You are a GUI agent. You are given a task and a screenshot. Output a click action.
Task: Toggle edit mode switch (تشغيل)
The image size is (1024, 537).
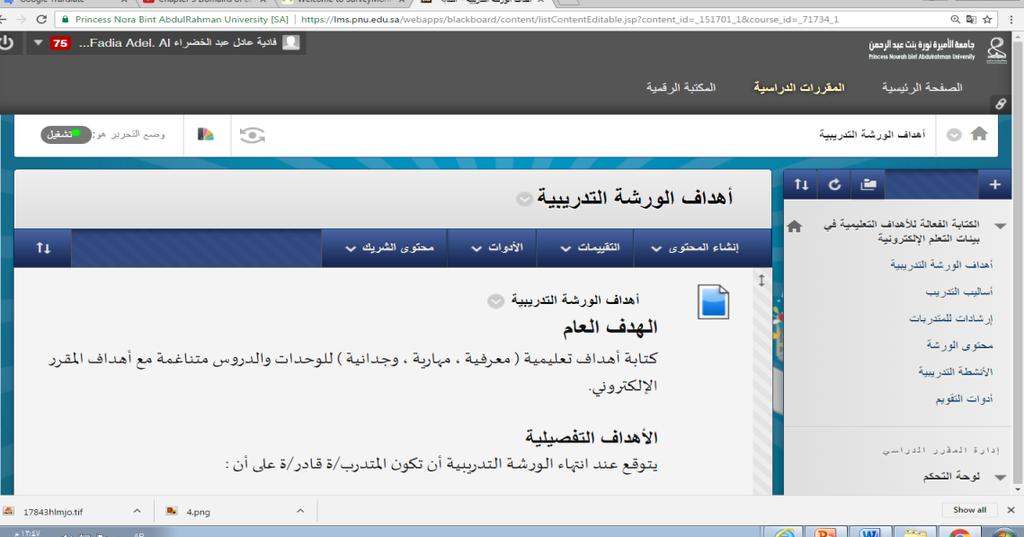(x=66, y=135)
